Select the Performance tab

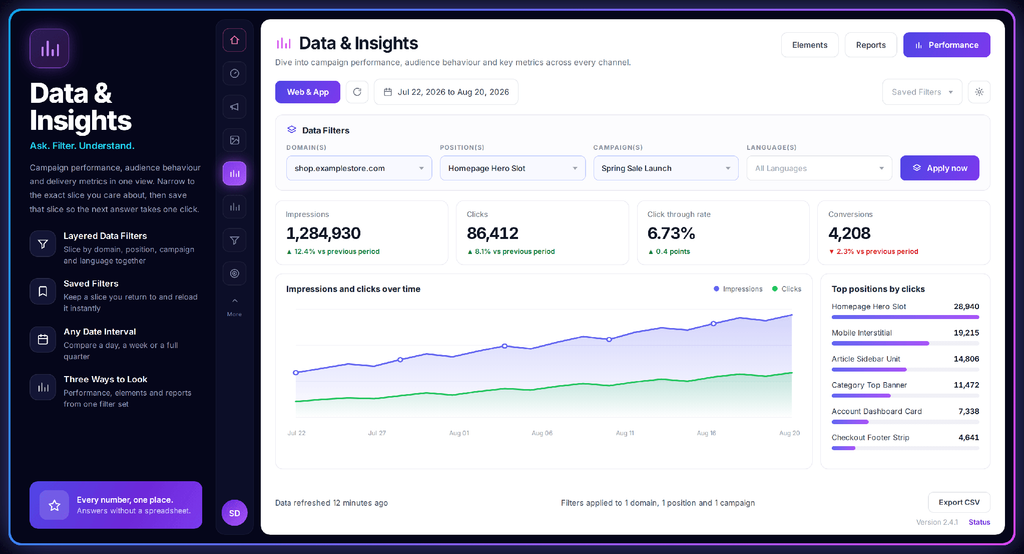(946, 45)
